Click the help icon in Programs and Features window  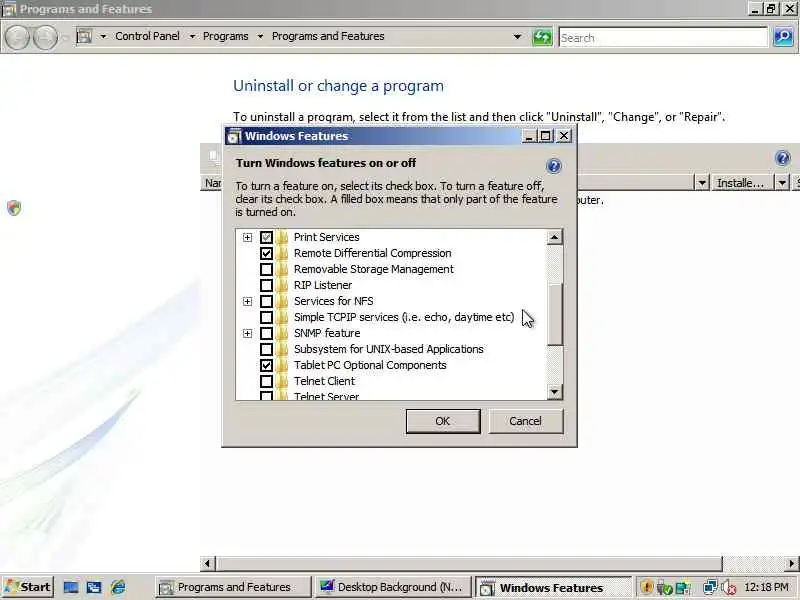click(x=782, y=158)
